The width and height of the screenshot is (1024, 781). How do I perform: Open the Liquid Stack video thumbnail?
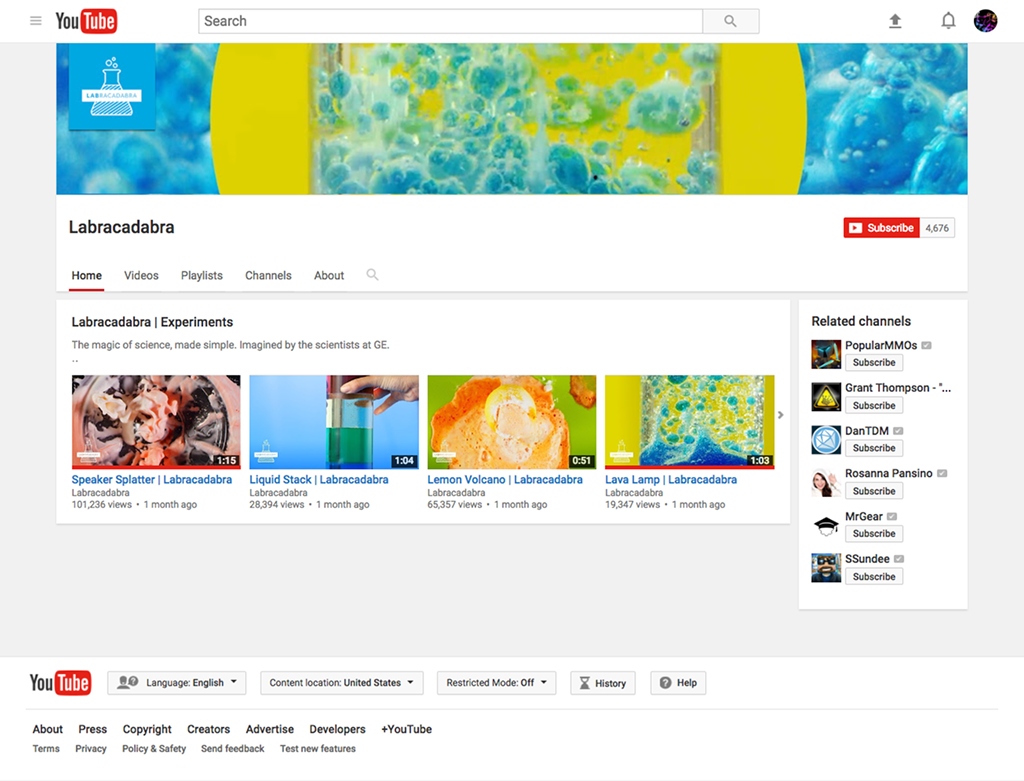point(334,422)
